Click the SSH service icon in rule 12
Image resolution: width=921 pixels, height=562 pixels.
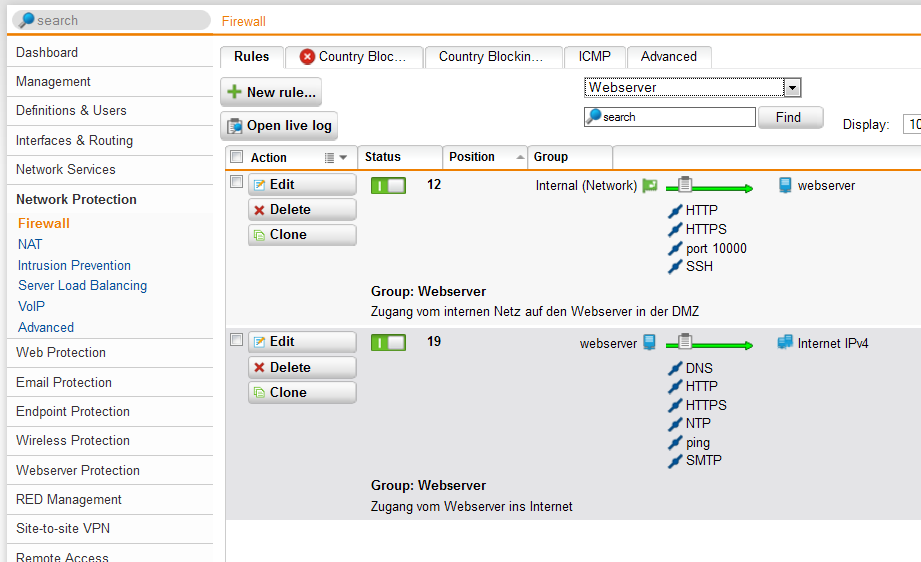click(x=675, y=267)
